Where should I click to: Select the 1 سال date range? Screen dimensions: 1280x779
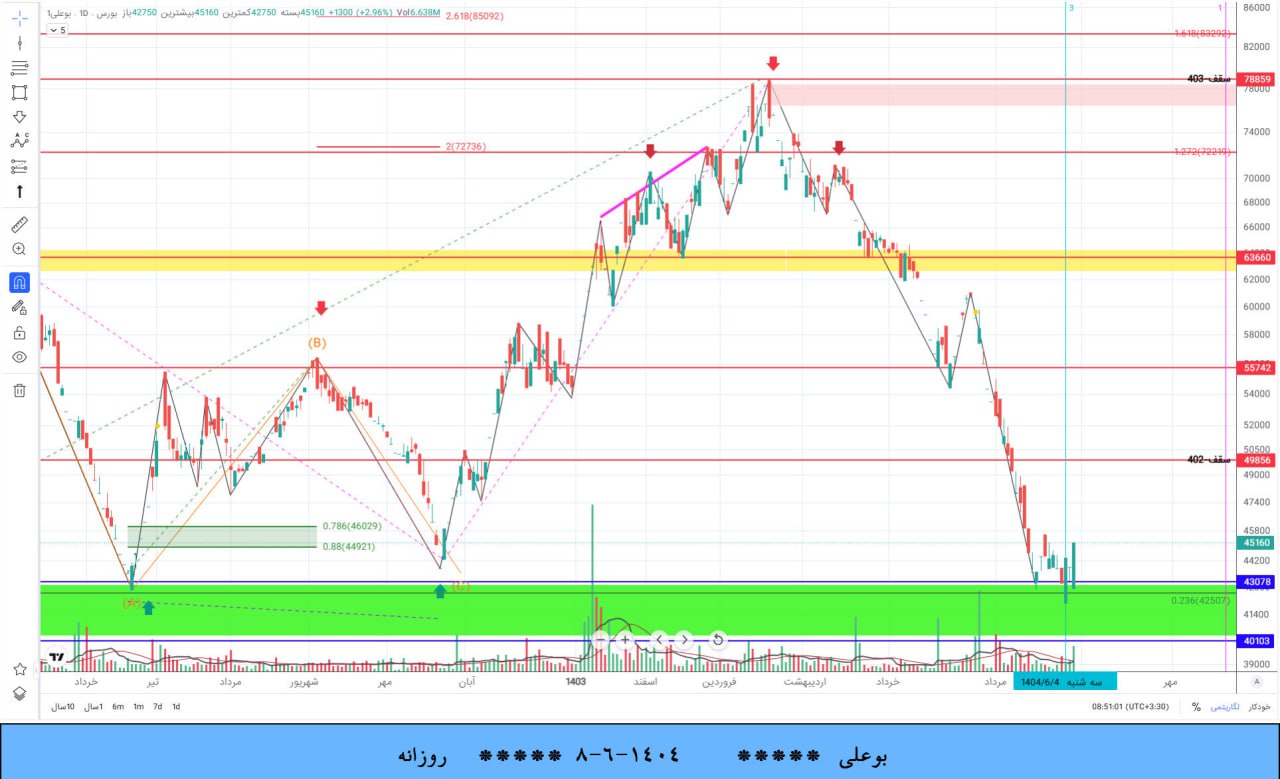93,707
